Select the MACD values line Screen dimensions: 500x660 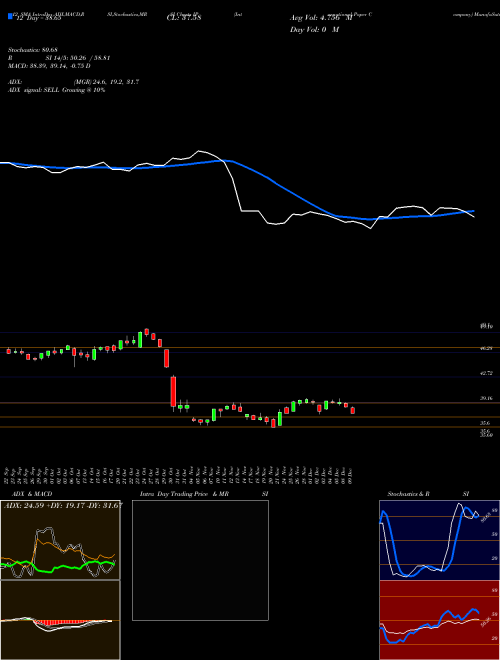(49, 66)
